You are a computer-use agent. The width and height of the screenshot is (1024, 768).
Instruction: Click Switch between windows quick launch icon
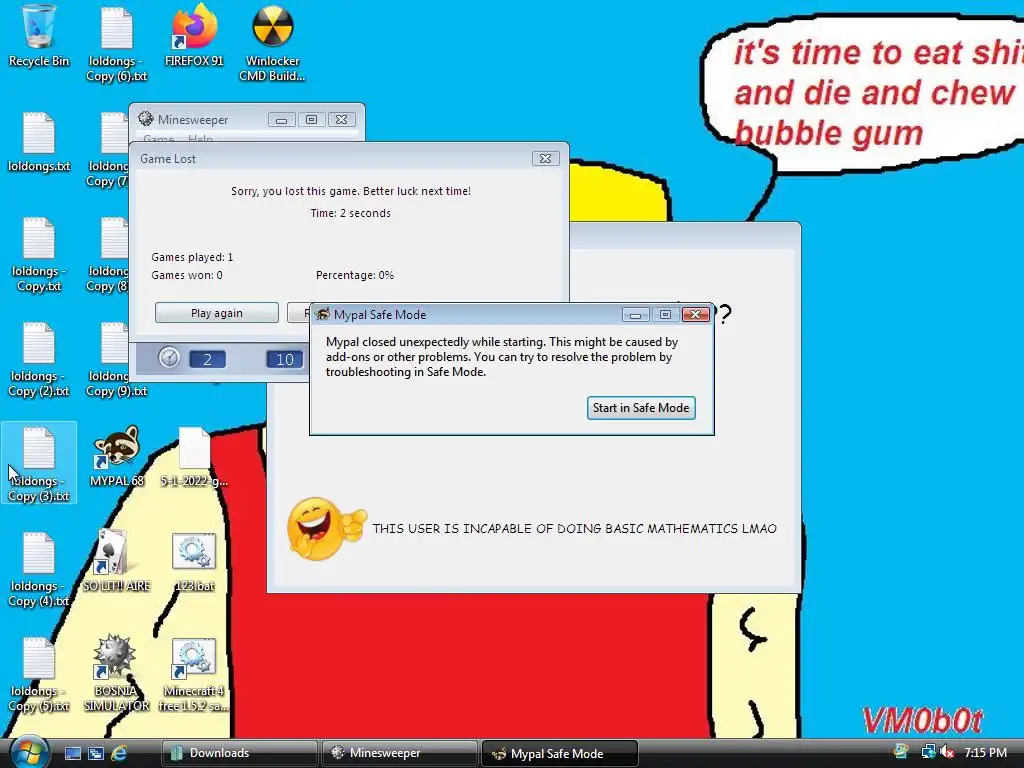tap(95, 753)
